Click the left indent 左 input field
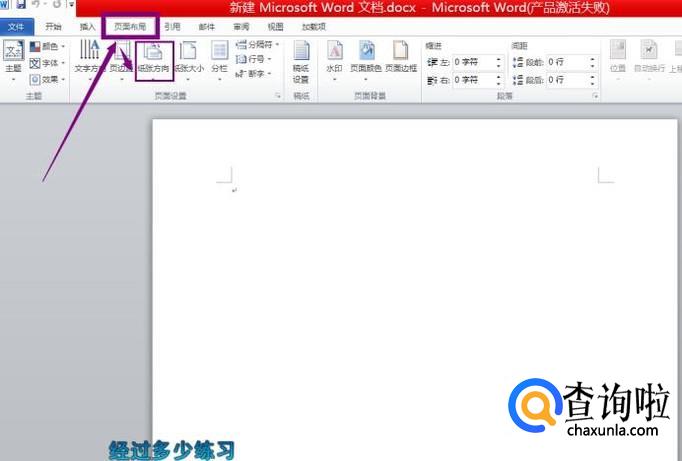Viewport: 682px width, 461px height. [x=472, y=62]
